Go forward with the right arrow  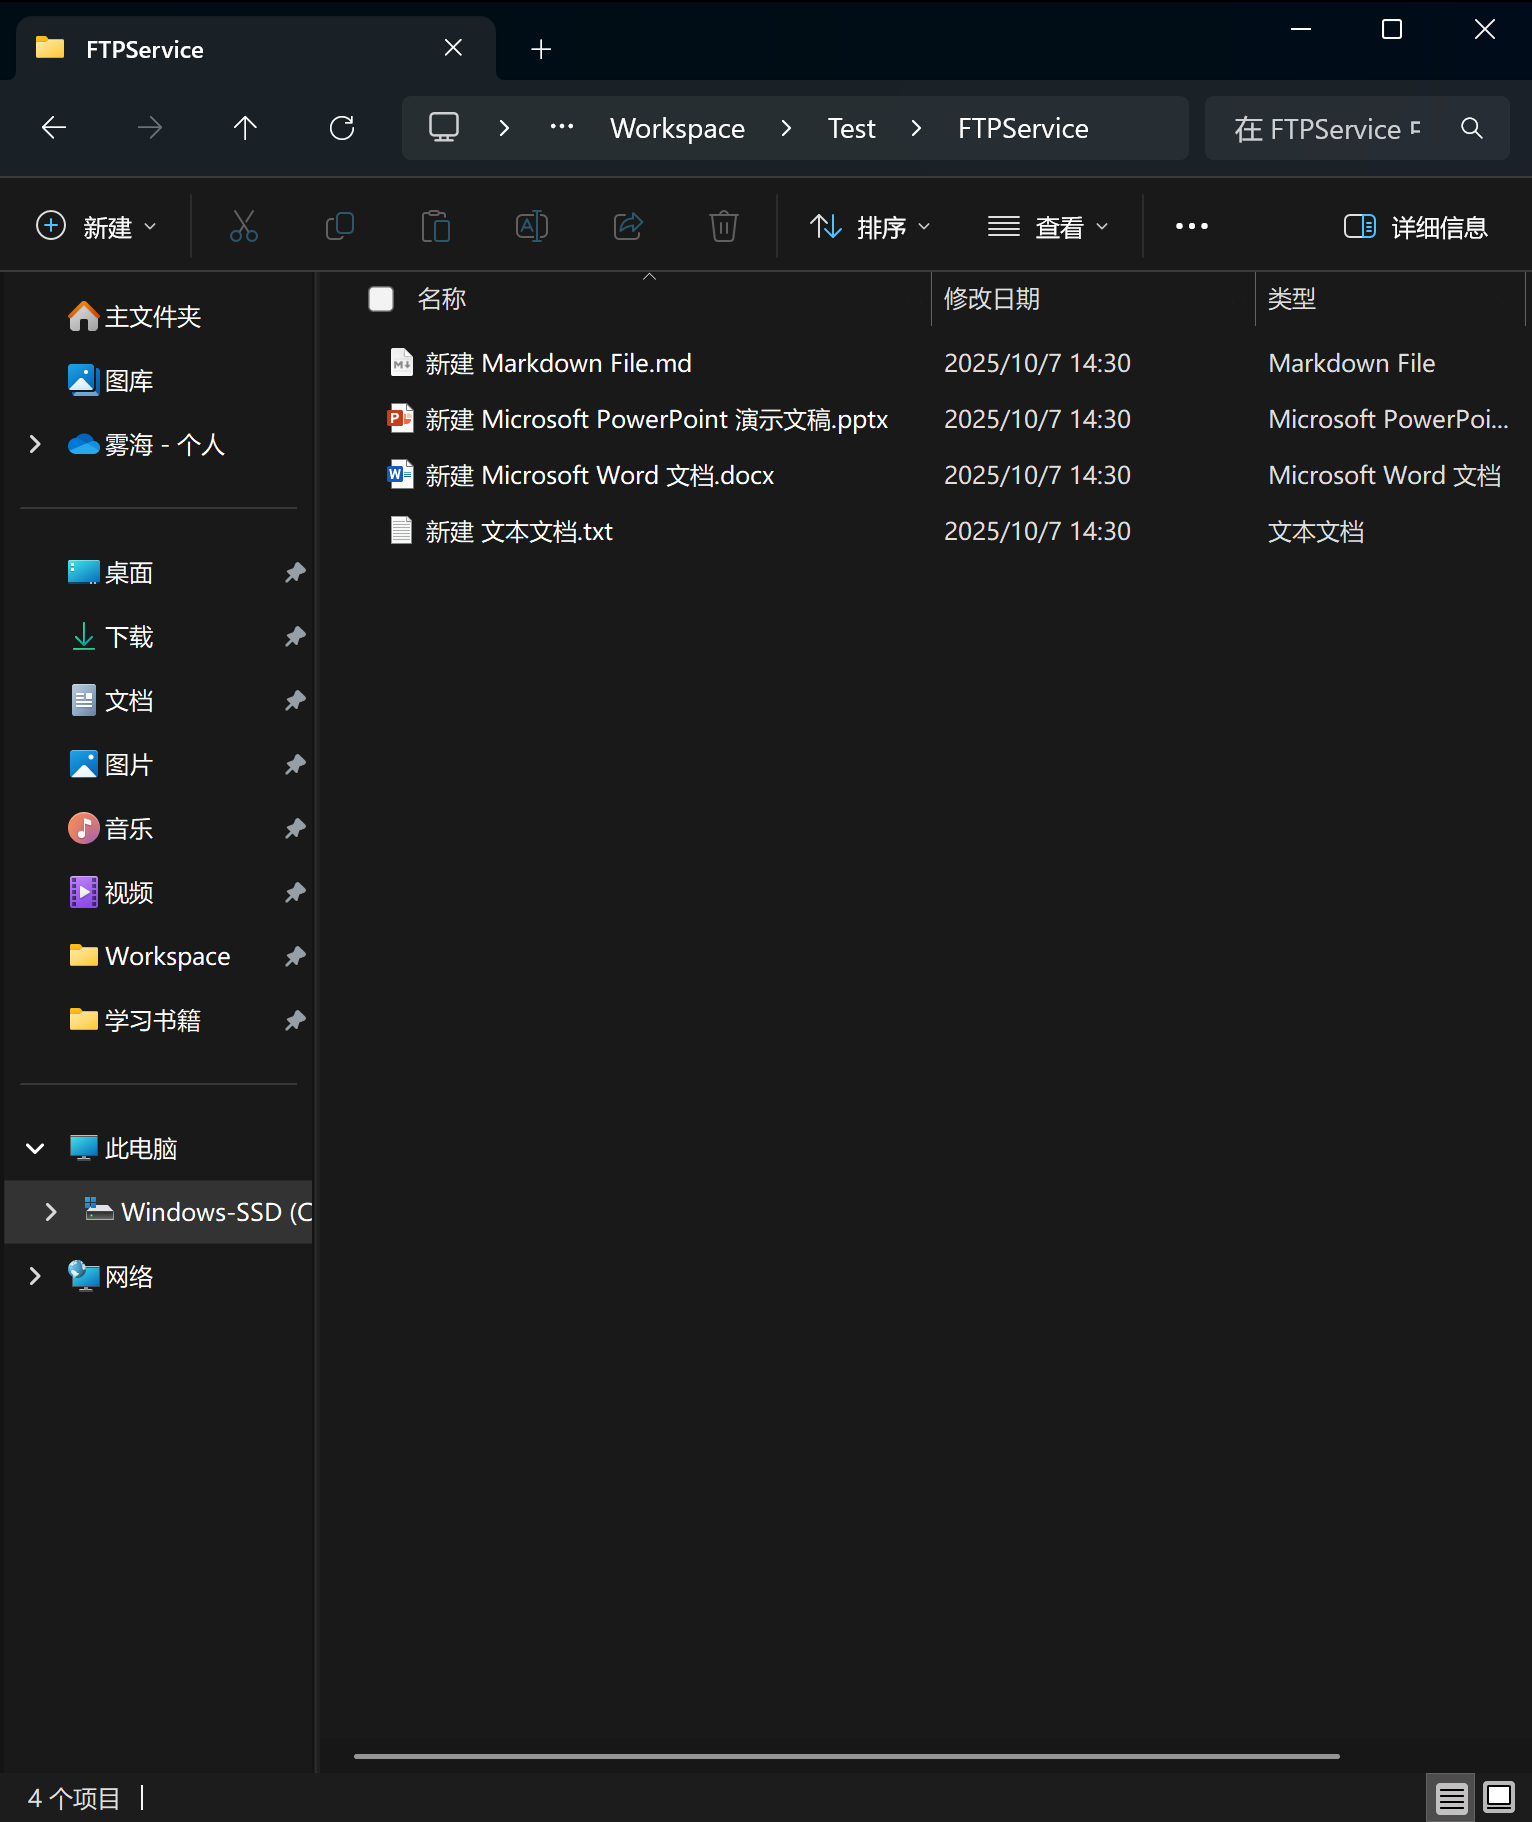pyautogui.click(x=150, y=128)
